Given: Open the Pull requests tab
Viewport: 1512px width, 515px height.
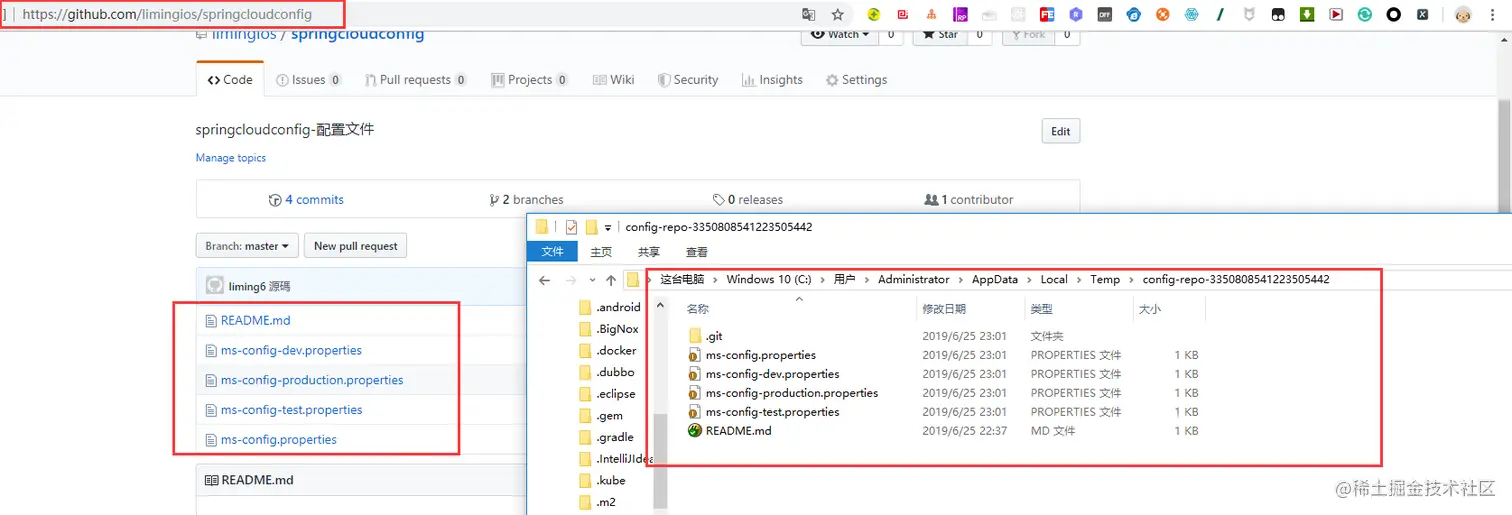Looking at the screenshot, I should pyautogui.click(x=416, y=80).
